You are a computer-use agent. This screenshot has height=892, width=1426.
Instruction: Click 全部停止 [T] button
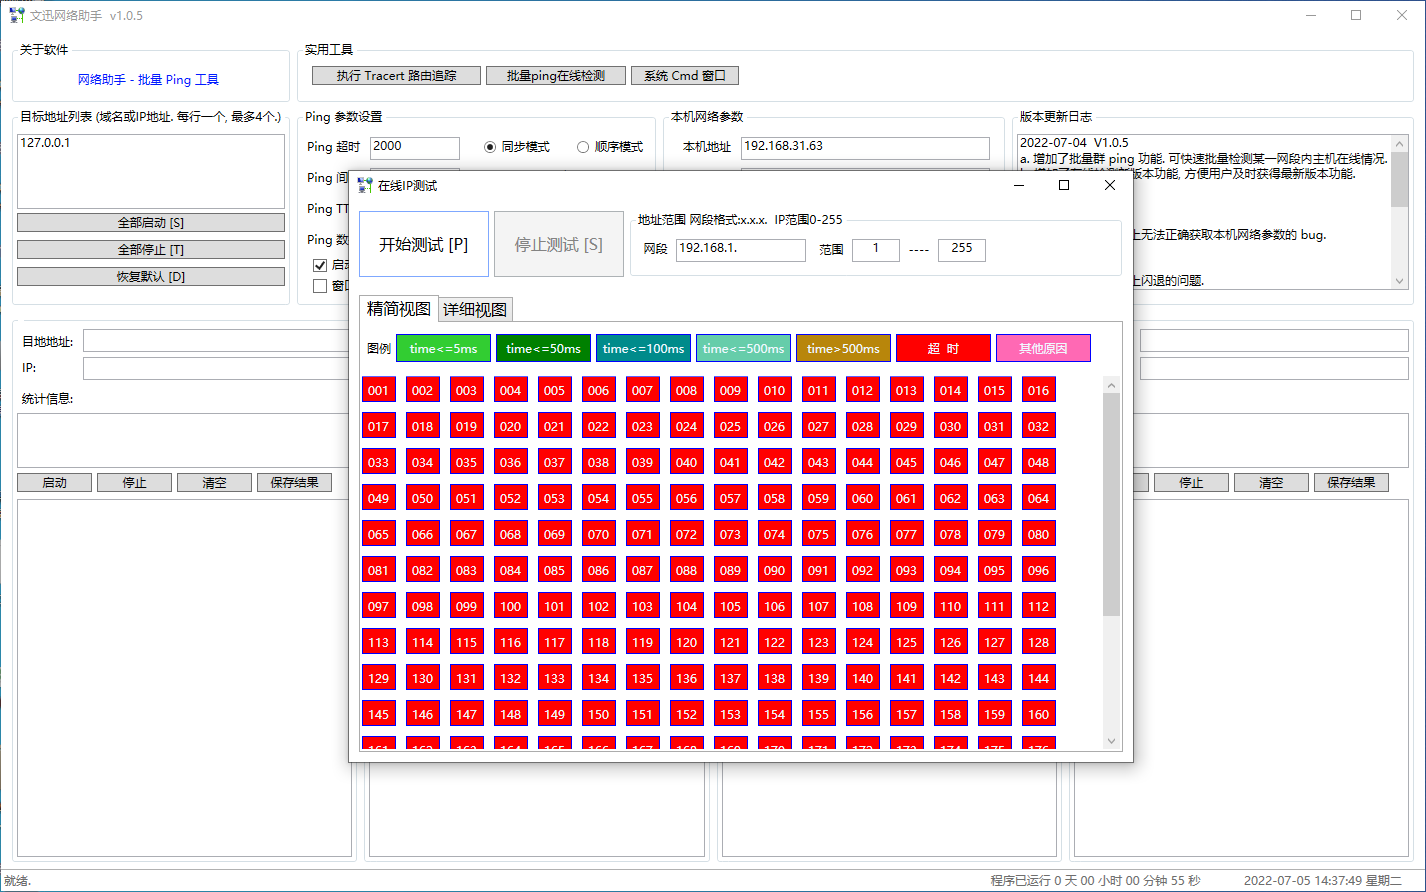click(151, 250)
